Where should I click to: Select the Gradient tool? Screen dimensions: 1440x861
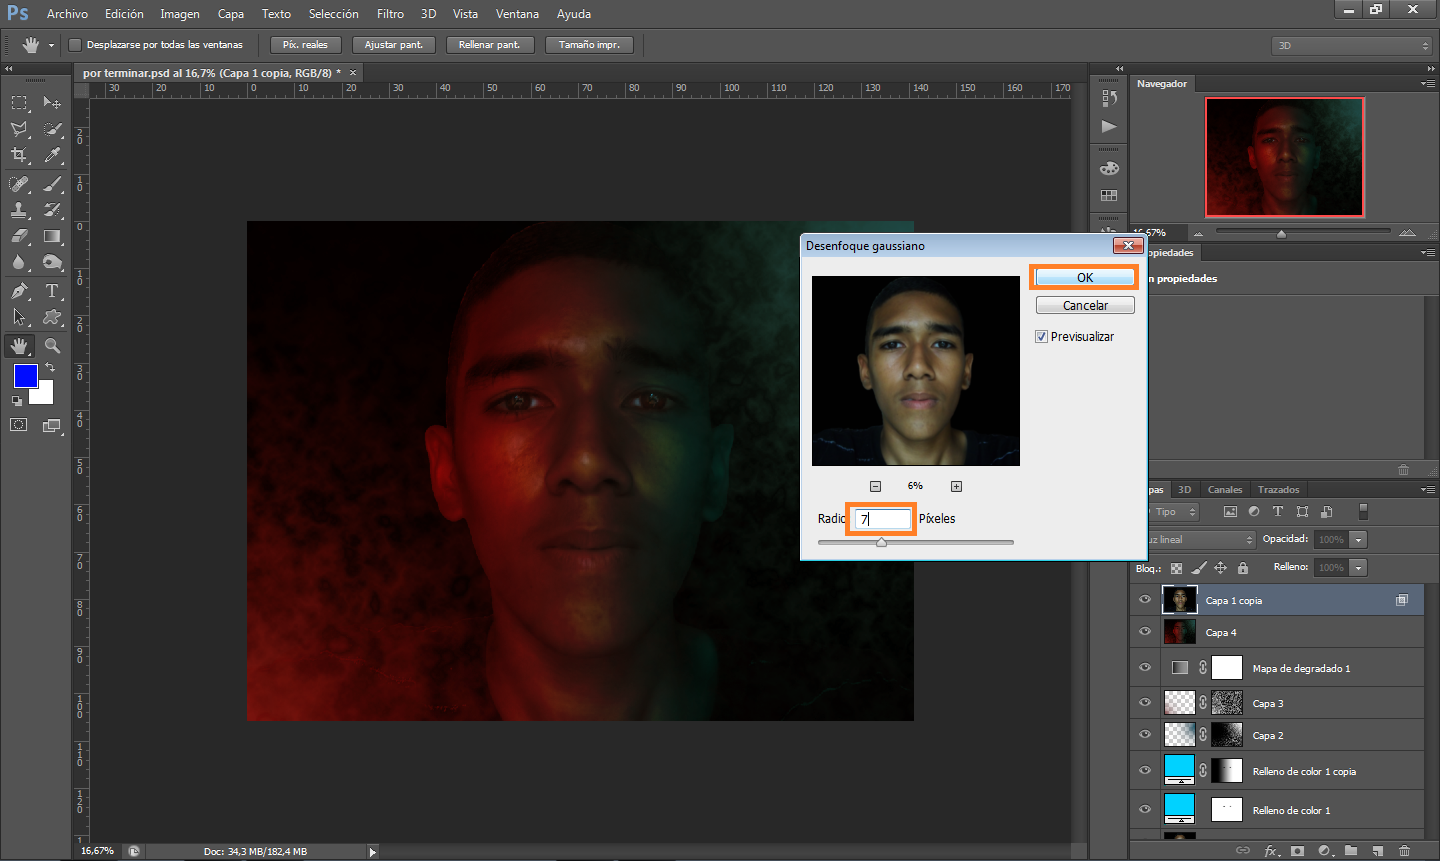pos(52,236)
